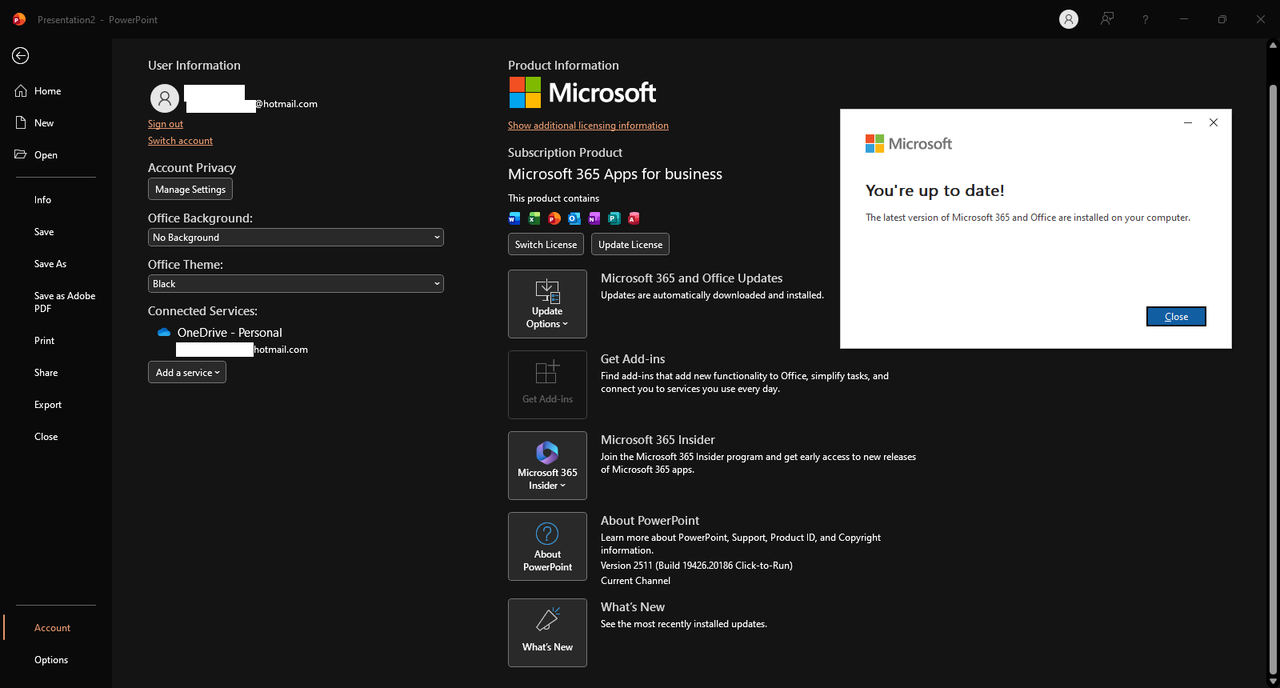
Task: Click the OneDrive cloud icon
Action: (164, 332)
